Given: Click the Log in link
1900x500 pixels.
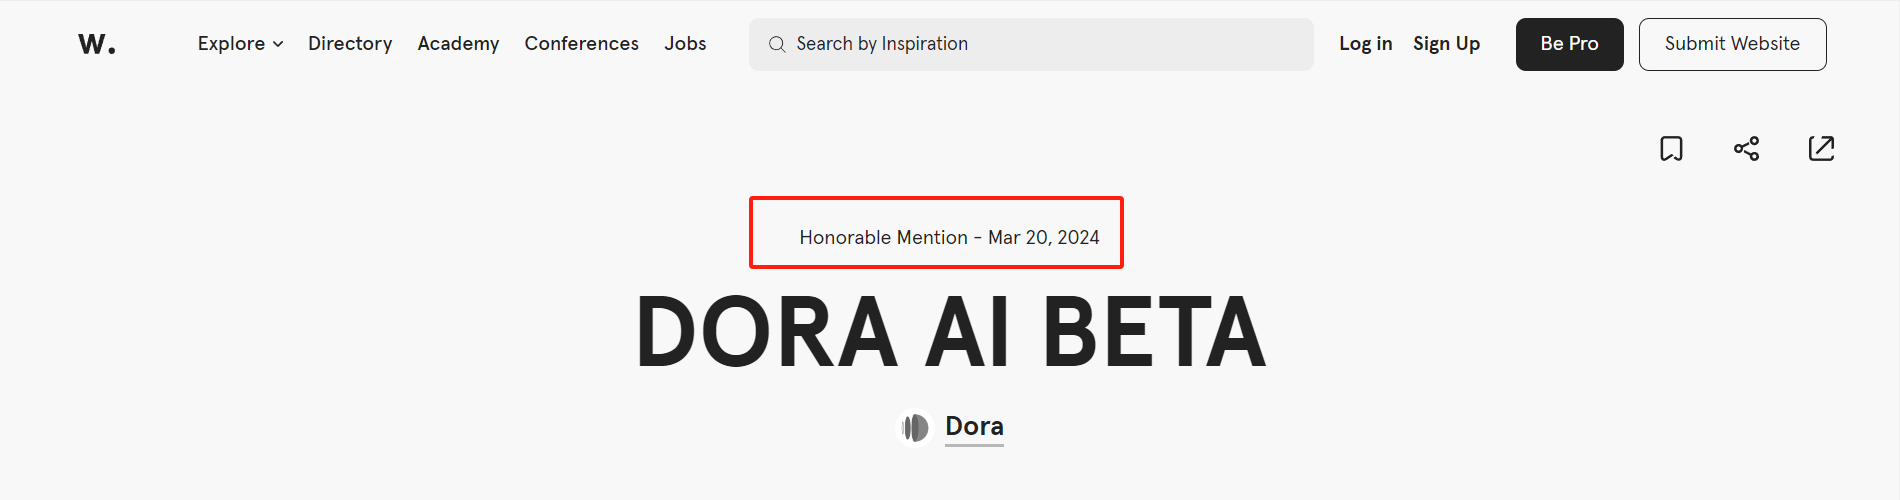Looking at the screenshot, I should (x=1366, y=44).
